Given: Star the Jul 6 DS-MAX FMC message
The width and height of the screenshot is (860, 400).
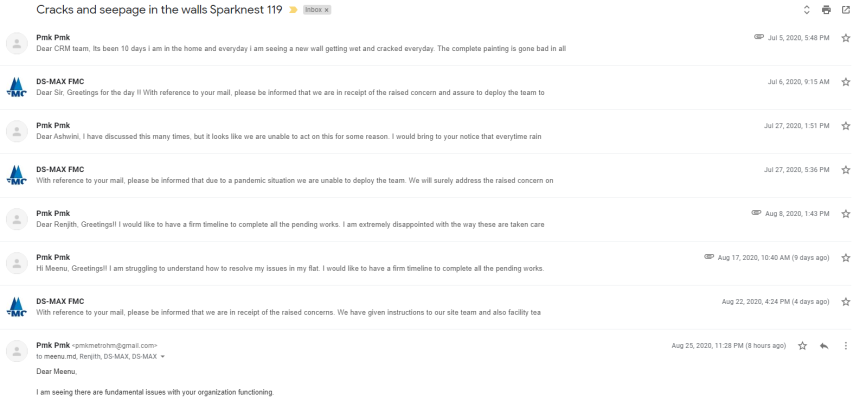Looking at the screenshot, I should tap(846, 82).
